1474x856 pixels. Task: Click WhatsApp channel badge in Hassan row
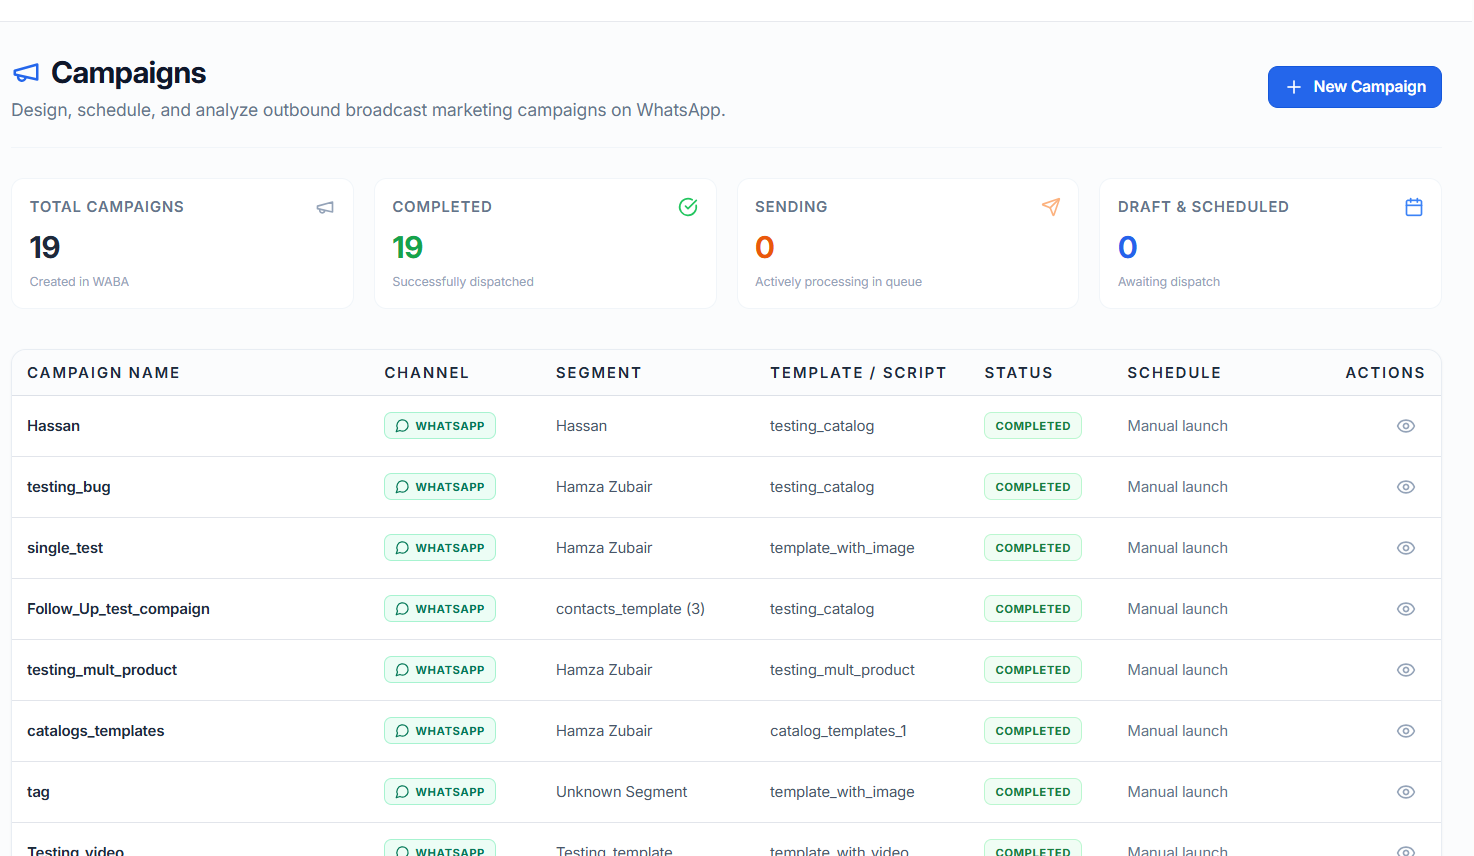tap(440, 426)
